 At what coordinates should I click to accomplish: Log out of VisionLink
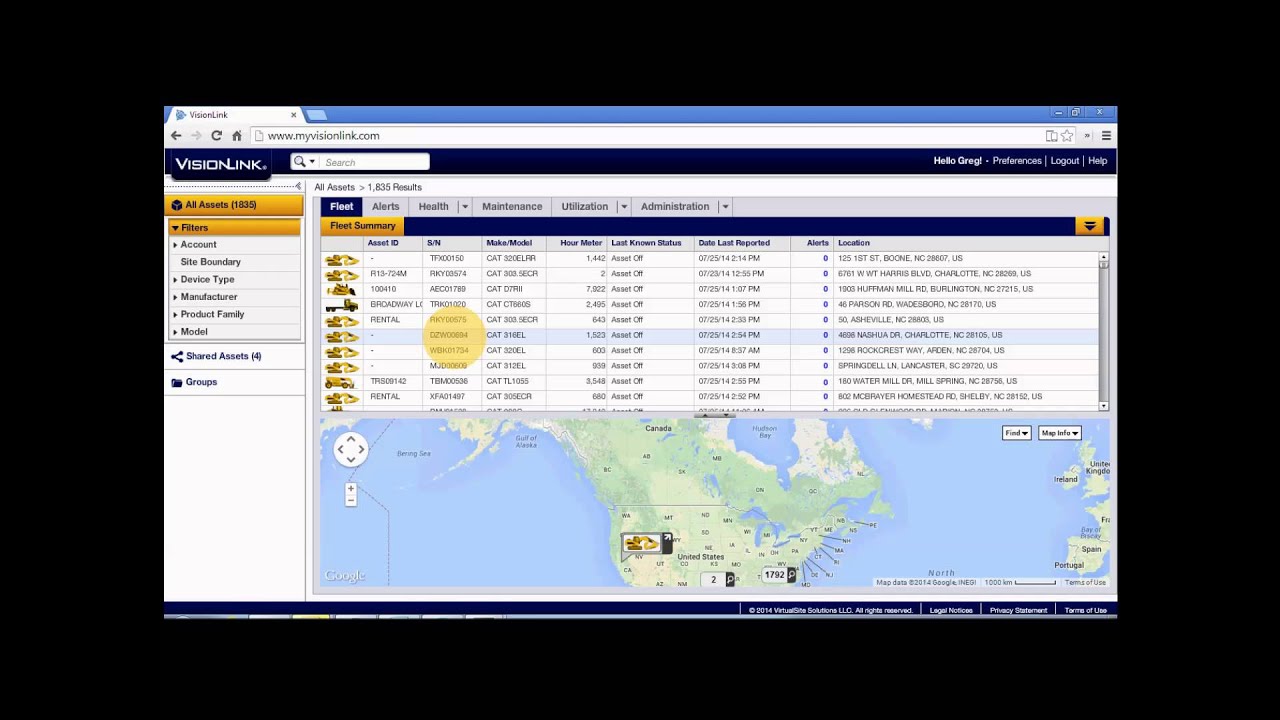point(1065,161)
